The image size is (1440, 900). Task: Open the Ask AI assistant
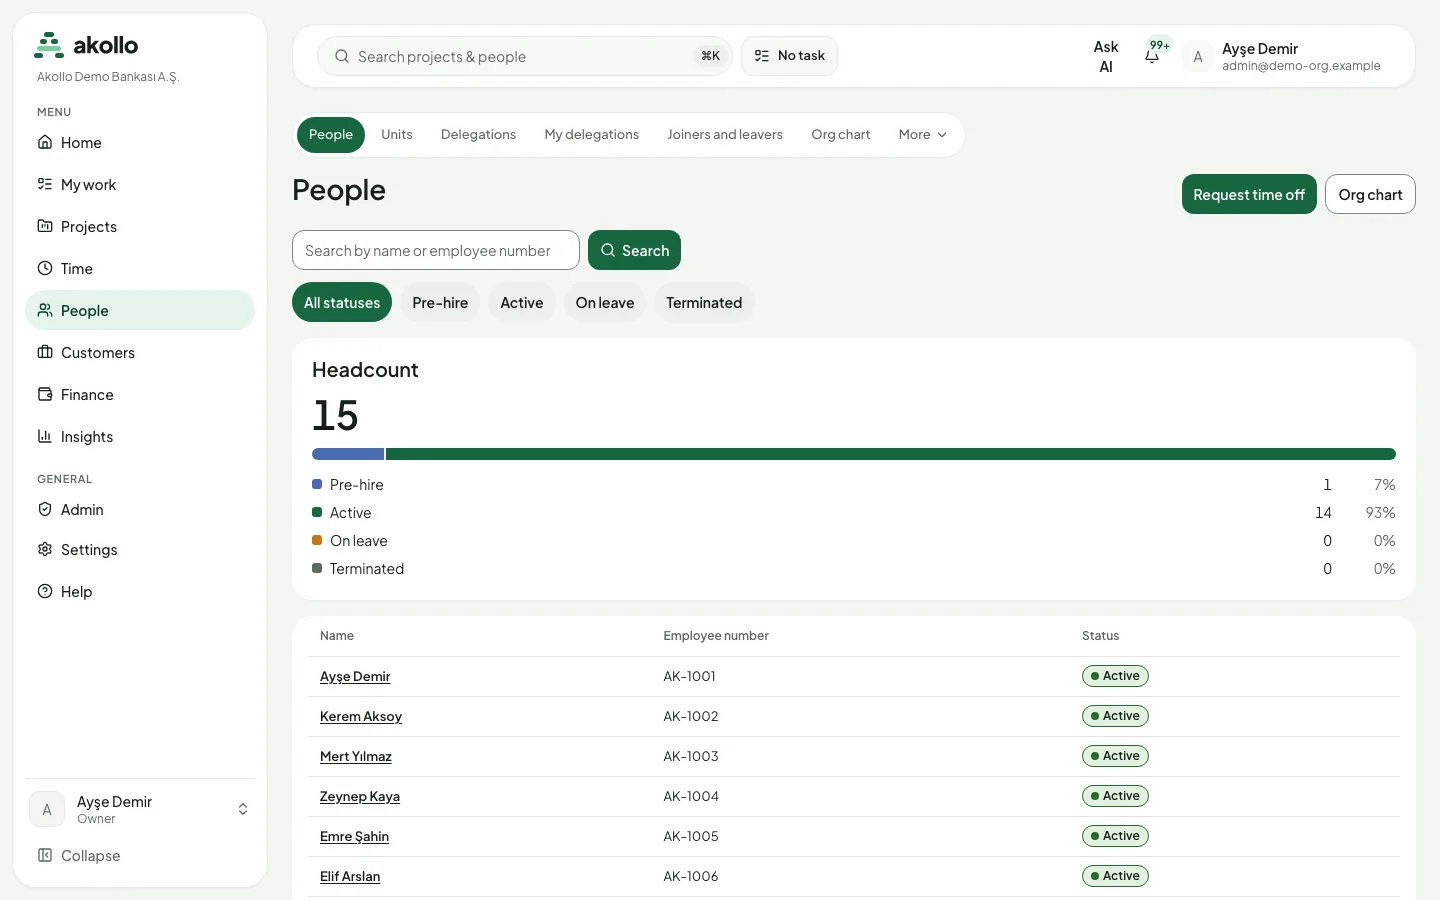(1106, 56)
